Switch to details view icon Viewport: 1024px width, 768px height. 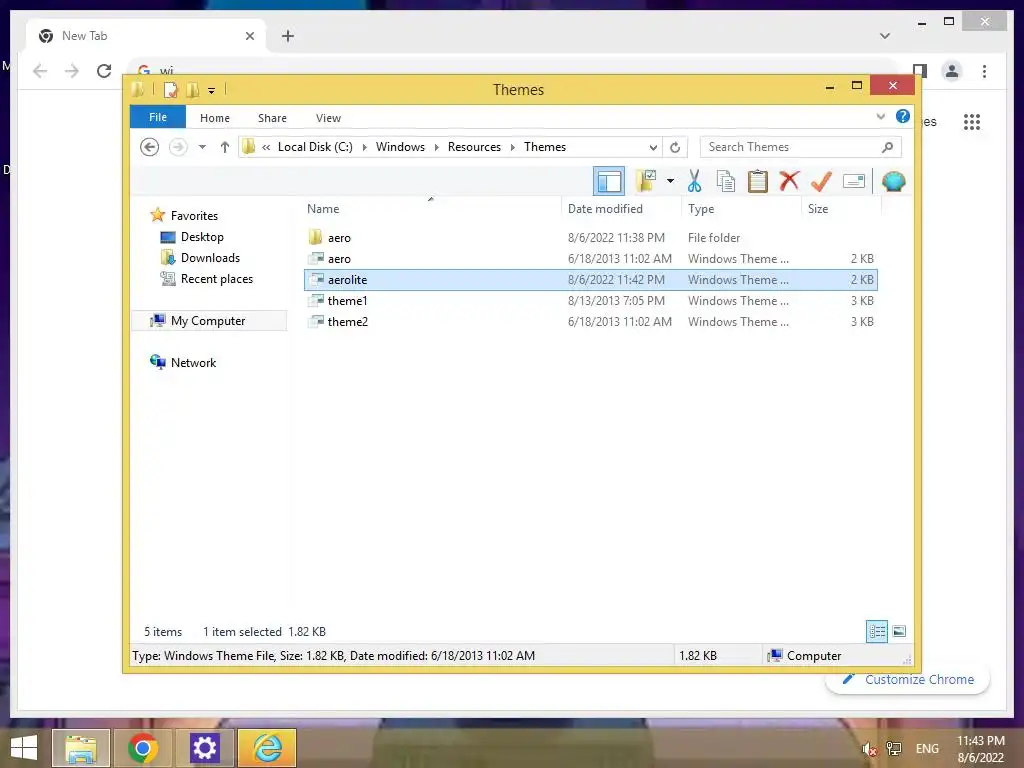coord(876,632)
